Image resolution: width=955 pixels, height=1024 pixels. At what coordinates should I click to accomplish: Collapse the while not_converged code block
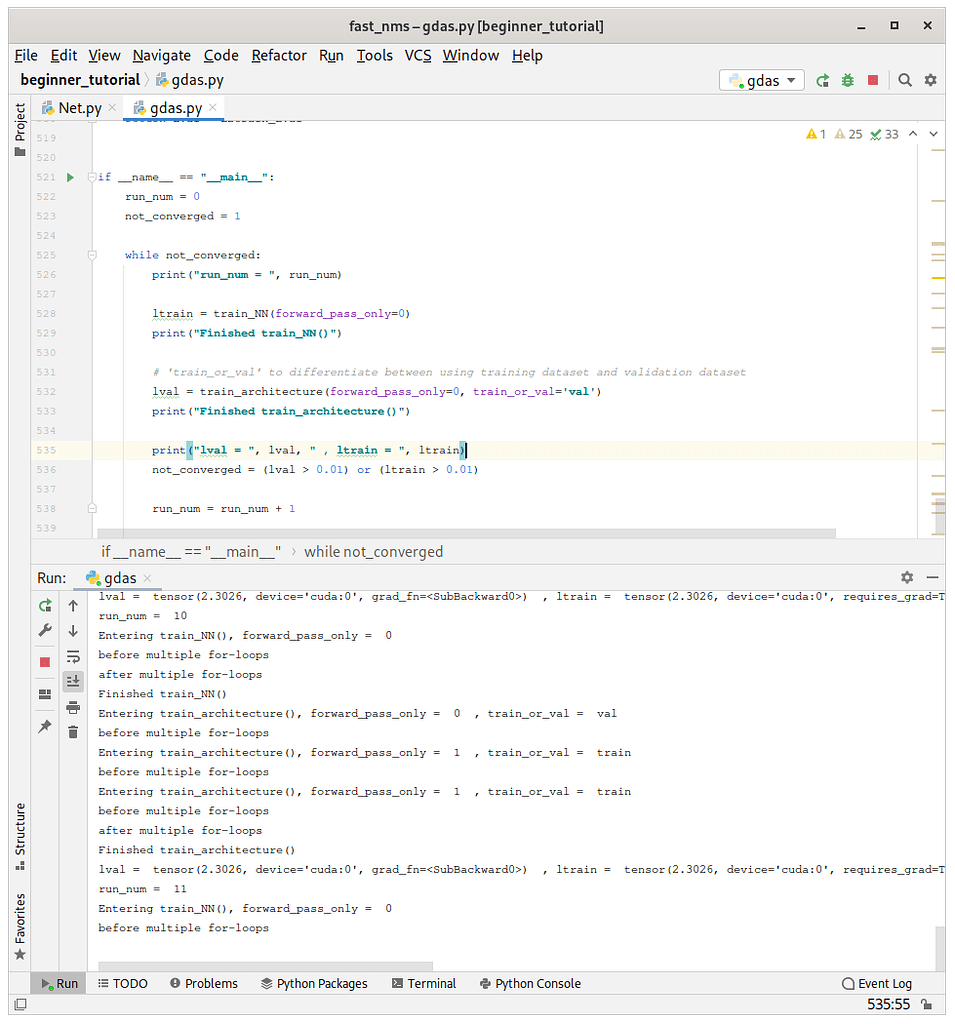click(92, 255)
